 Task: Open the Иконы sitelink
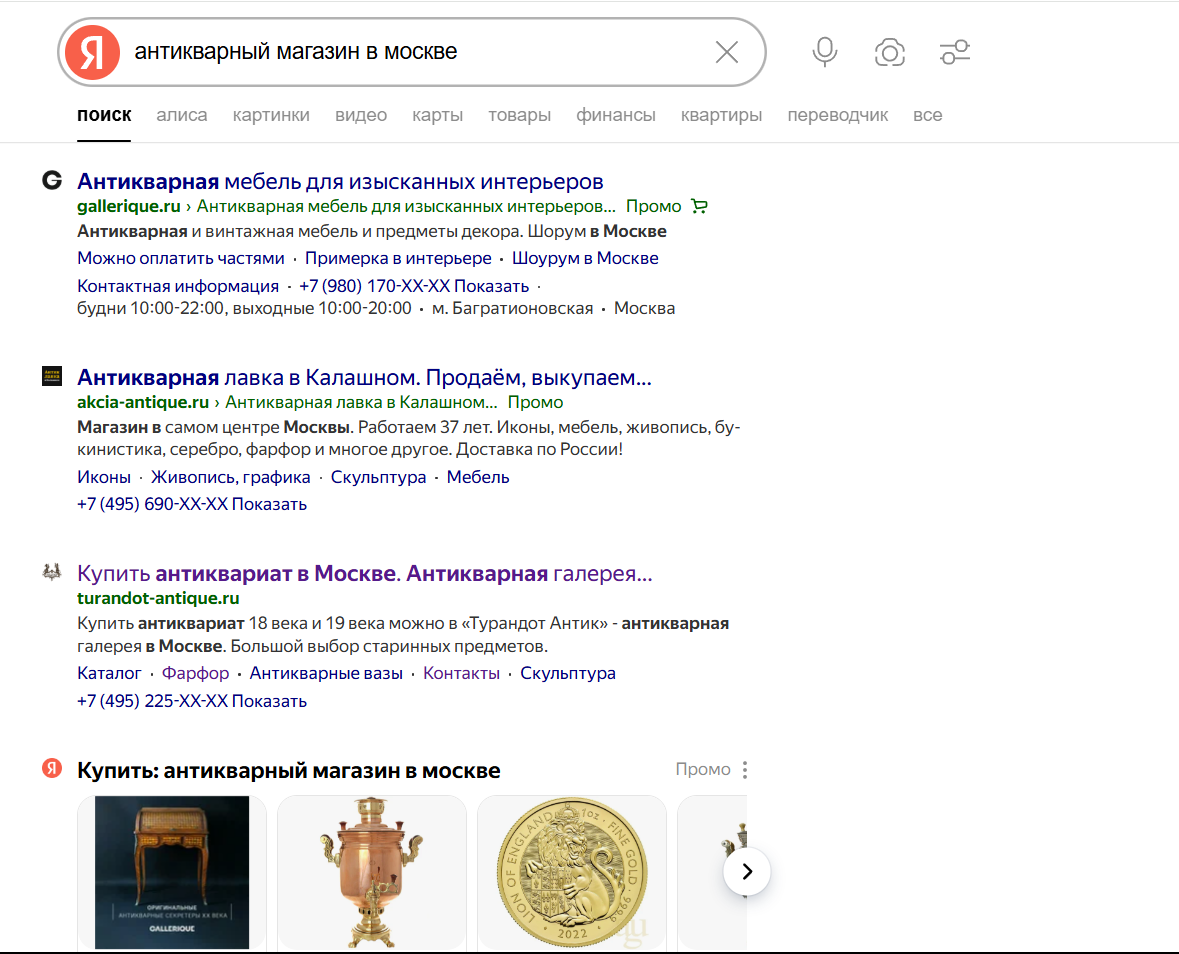[104, 477]
